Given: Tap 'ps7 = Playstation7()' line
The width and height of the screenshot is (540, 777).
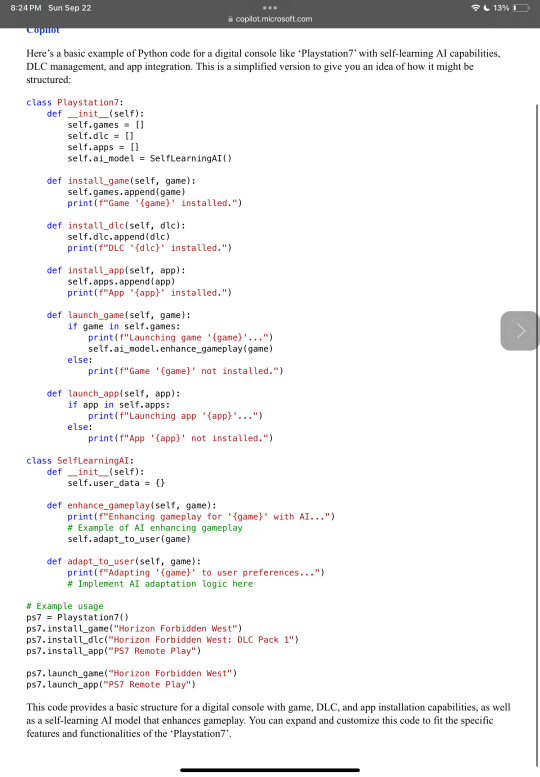Looking at the screenshot, I should pyautogui.click(x=78, y=617).
